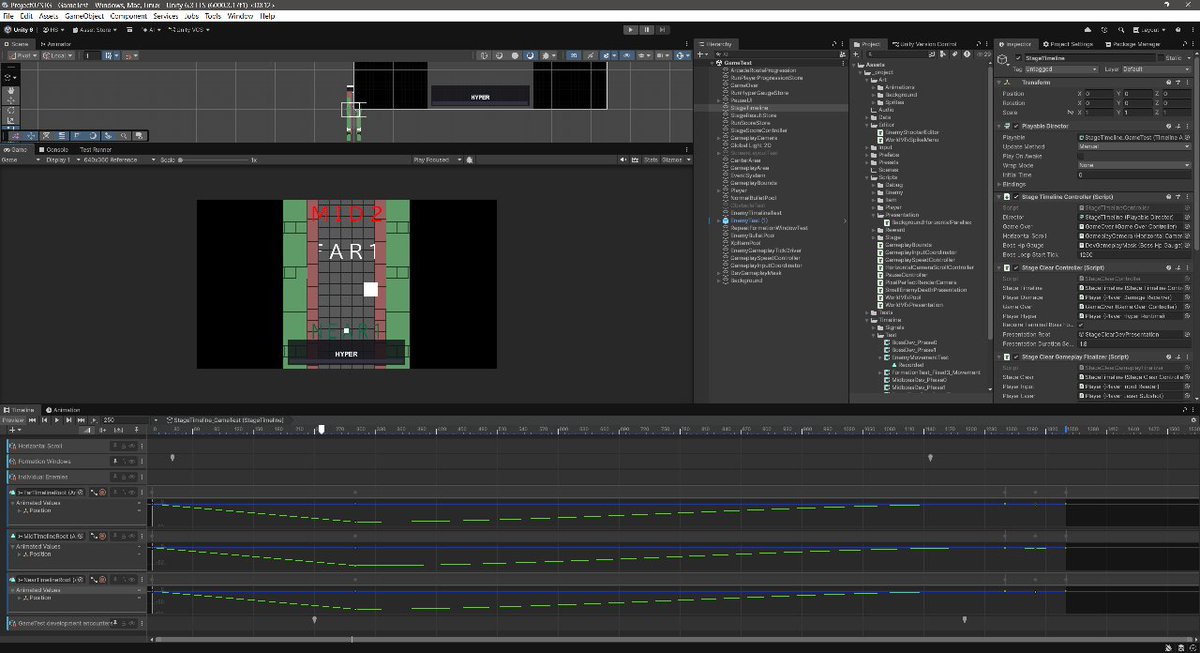Open the Formation Windows track options menu
The width and height of the screenshot is (1200, 653).
[x=140, y=461]
